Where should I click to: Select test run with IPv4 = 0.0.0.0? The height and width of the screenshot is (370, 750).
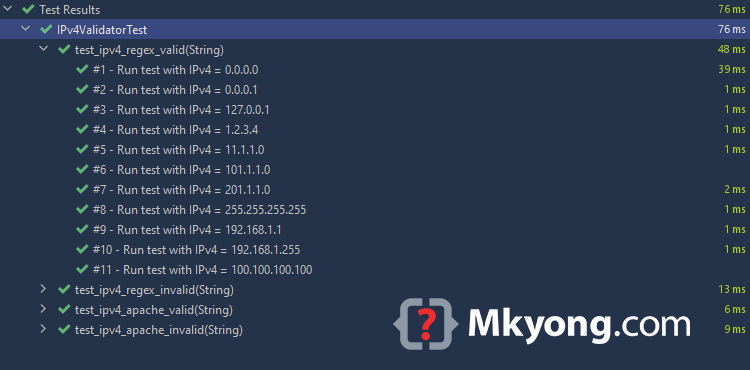(x=176, y=70)
